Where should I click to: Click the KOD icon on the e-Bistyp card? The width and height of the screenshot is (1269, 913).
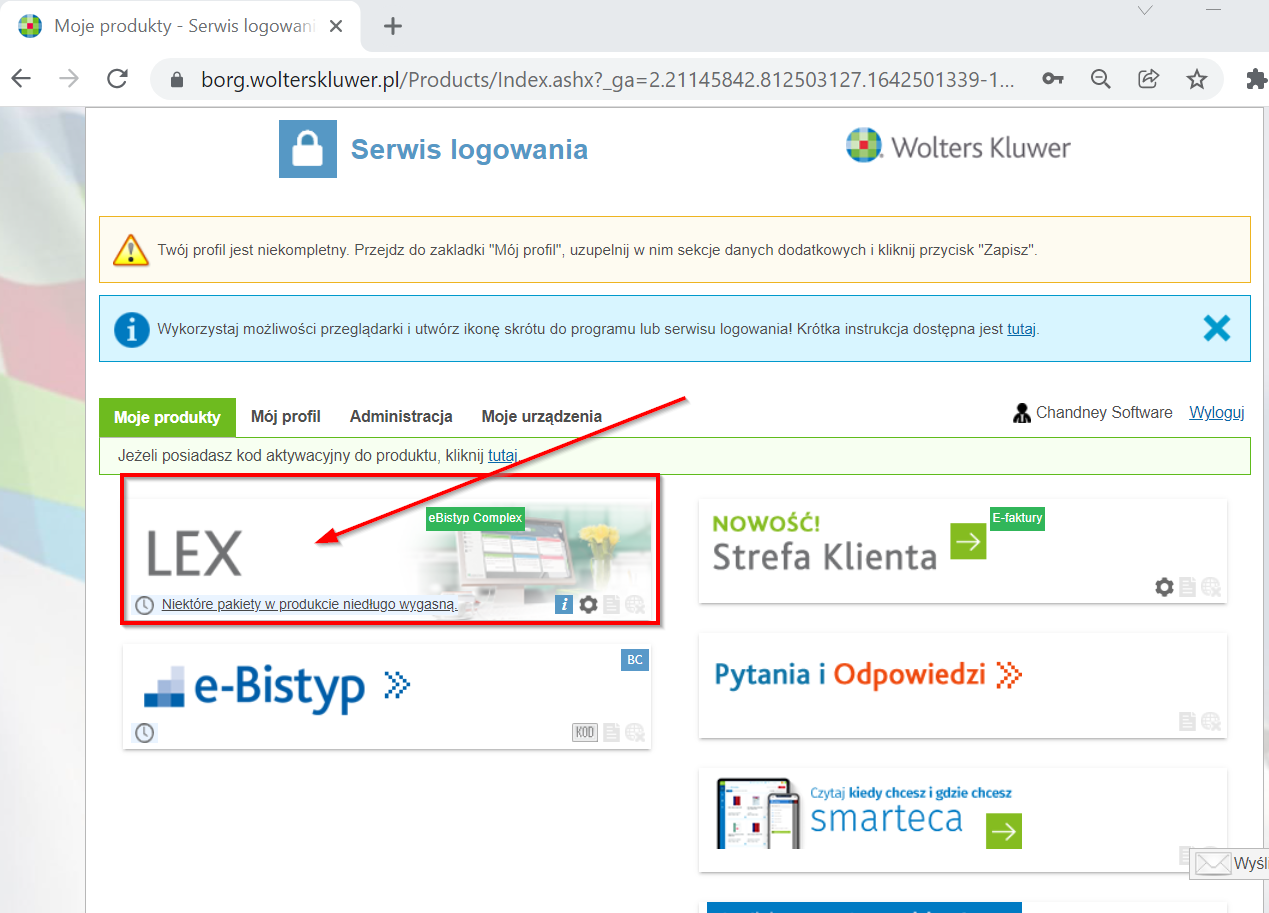(x=585, y=733)
